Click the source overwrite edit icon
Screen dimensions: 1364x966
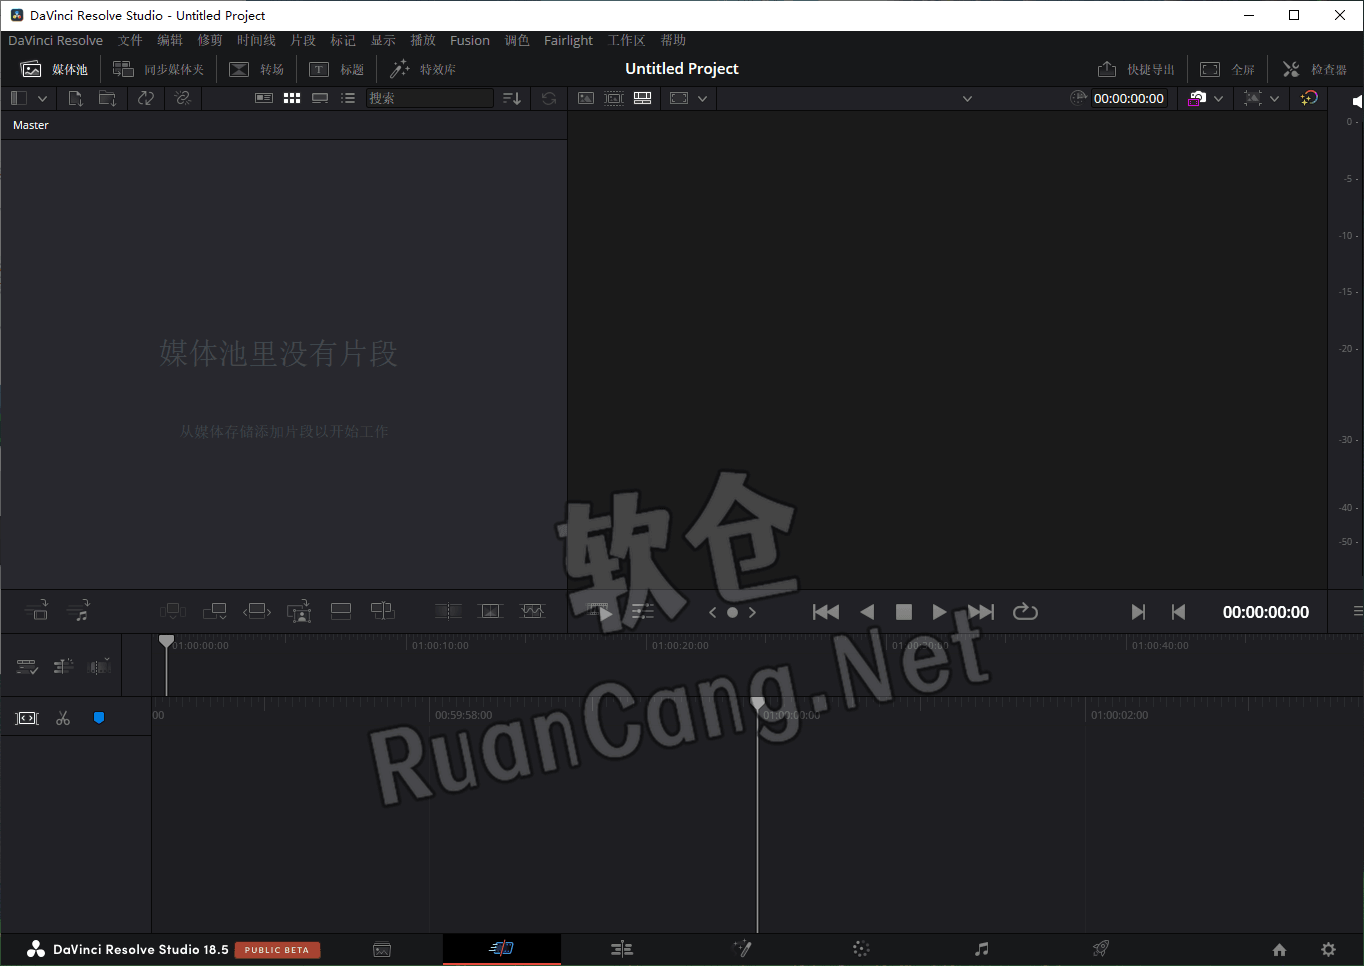click(383, 611)
